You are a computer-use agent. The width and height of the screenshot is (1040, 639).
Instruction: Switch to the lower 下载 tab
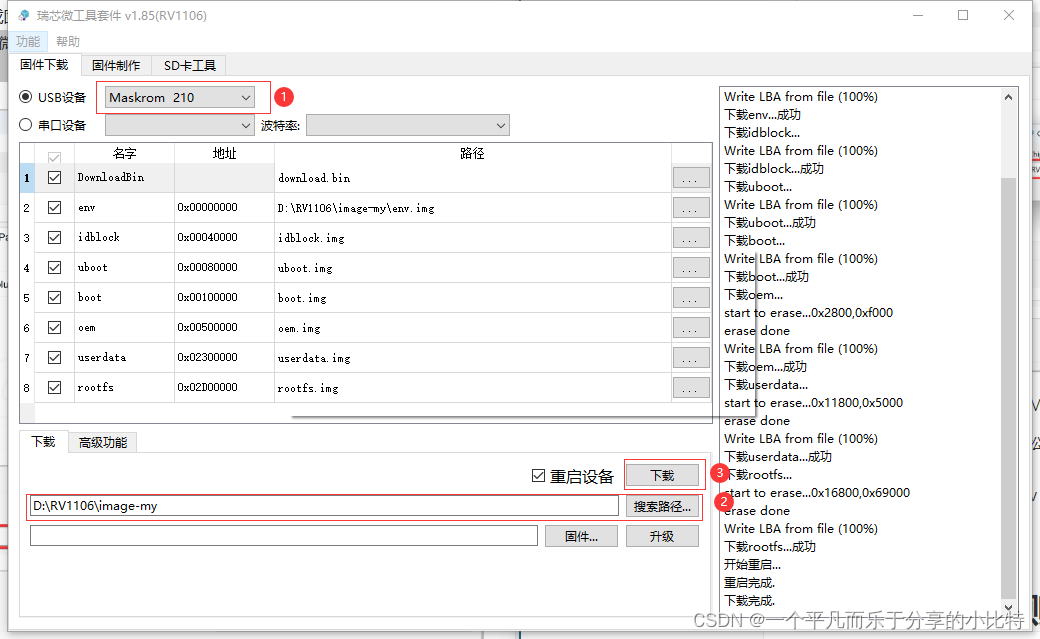(44, 441)
